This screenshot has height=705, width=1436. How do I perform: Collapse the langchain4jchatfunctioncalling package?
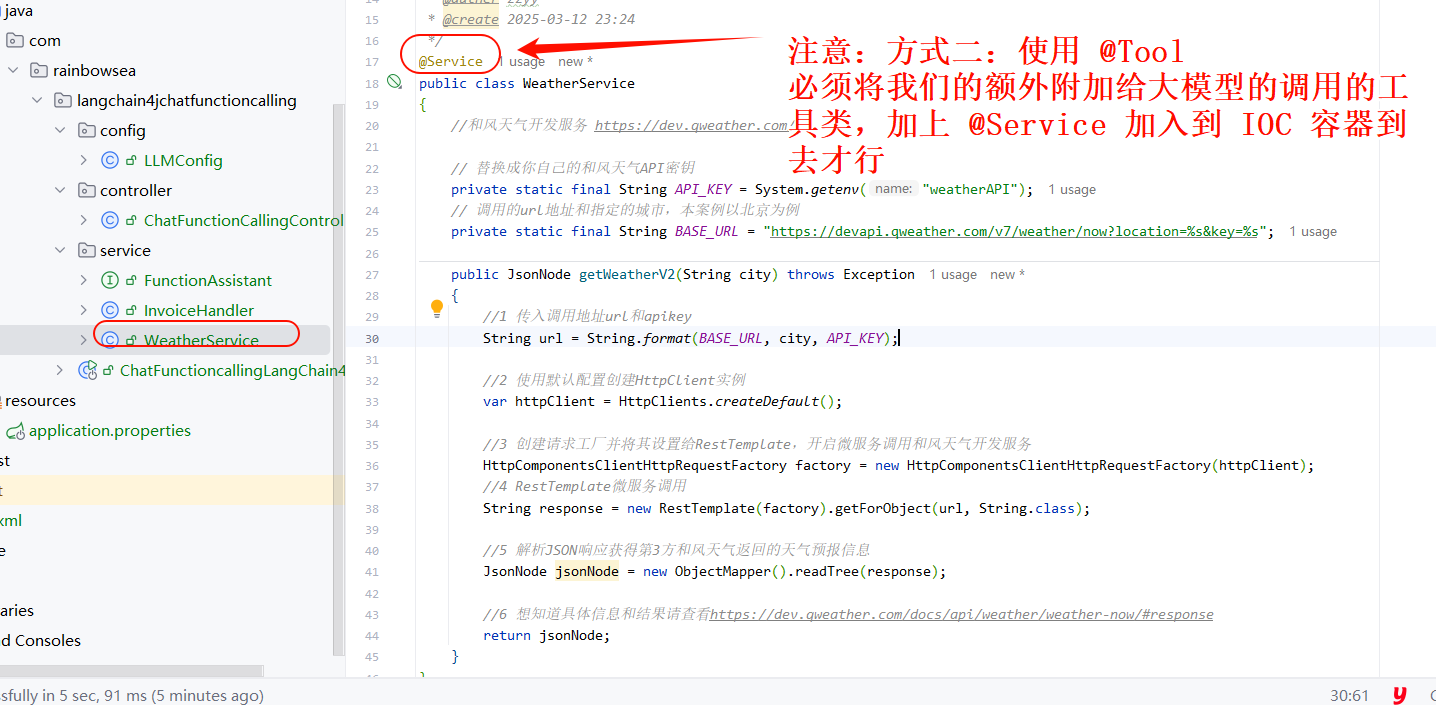point(37,100)
